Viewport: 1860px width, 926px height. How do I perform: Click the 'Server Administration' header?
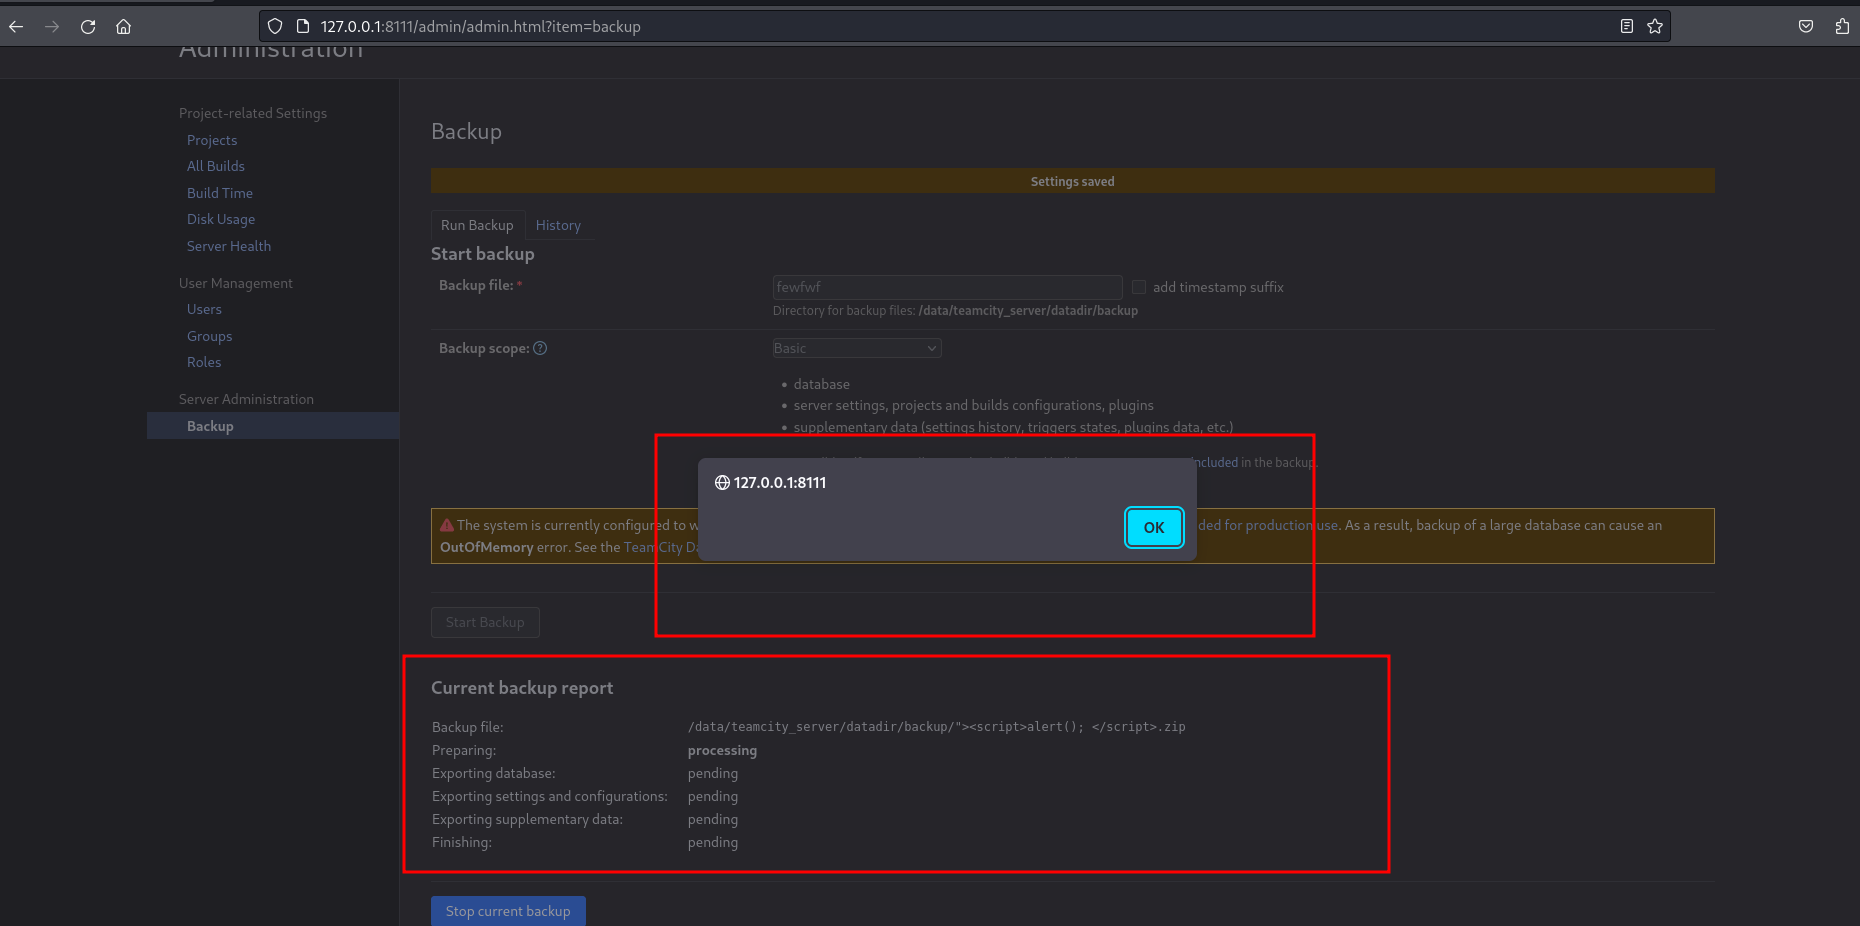click(246, 399)
